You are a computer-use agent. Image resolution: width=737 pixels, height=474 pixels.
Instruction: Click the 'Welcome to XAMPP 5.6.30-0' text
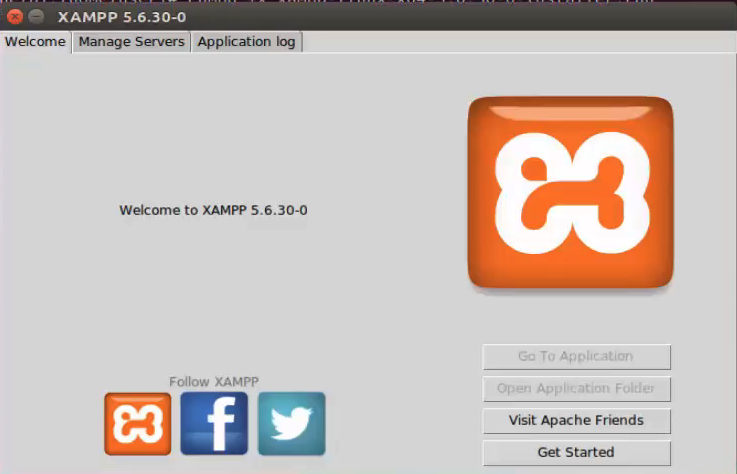tap(213, 211)
